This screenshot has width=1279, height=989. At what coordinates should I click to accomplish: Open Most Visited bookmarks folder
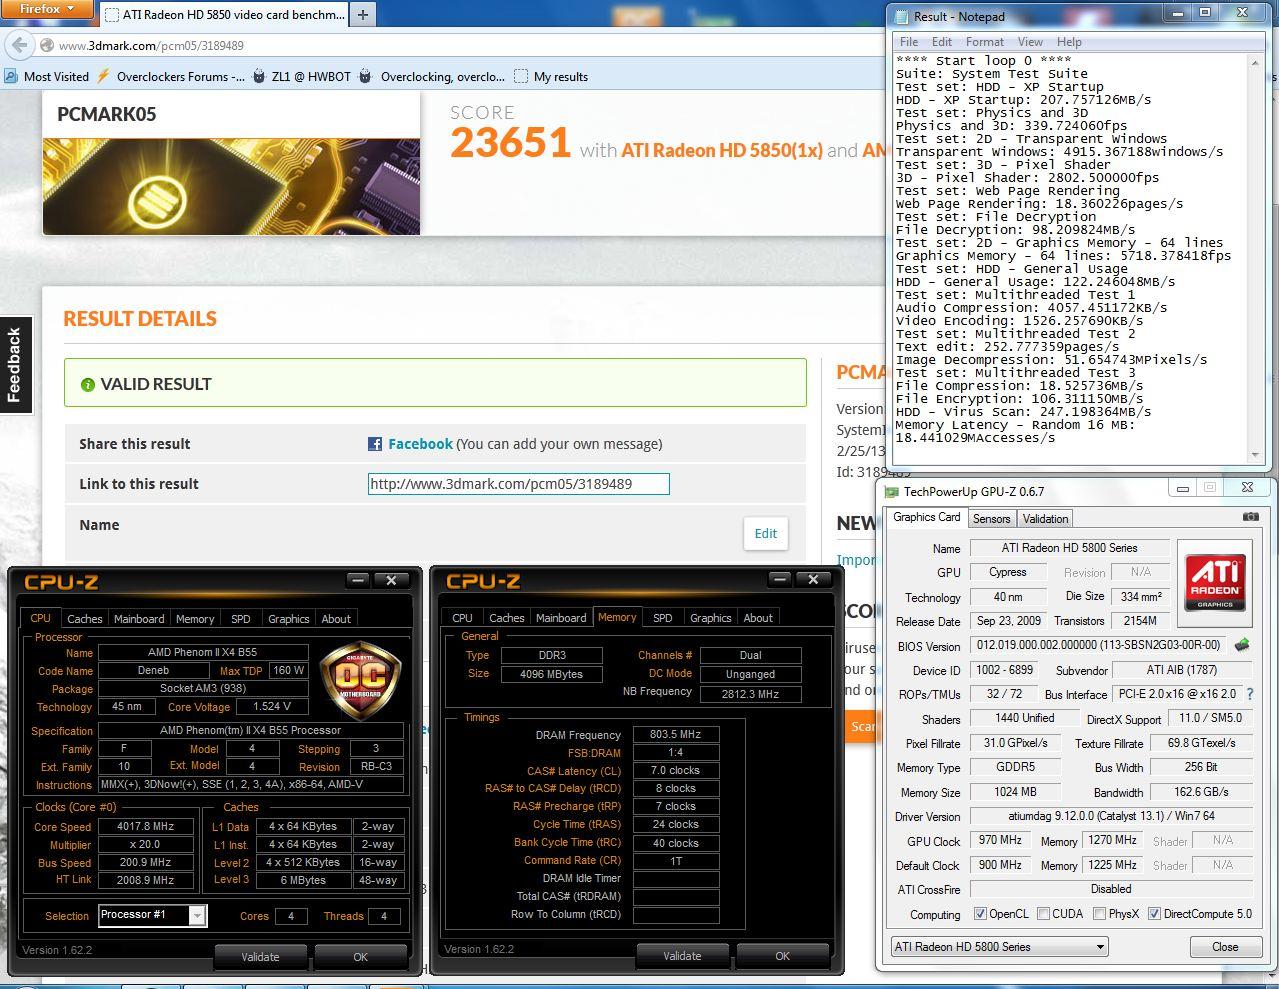coord(46,76)
